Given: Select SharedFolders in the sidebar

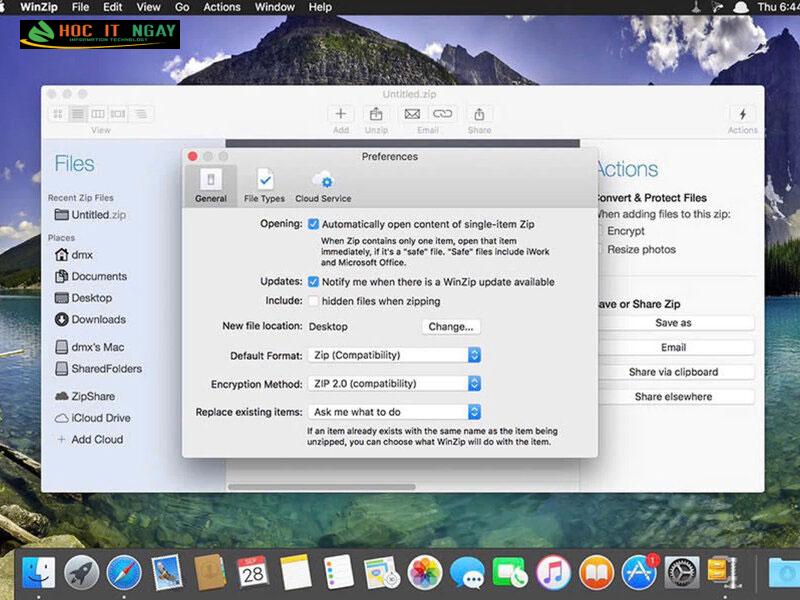Looking at the screenshot, I should (x=98, y=368).
